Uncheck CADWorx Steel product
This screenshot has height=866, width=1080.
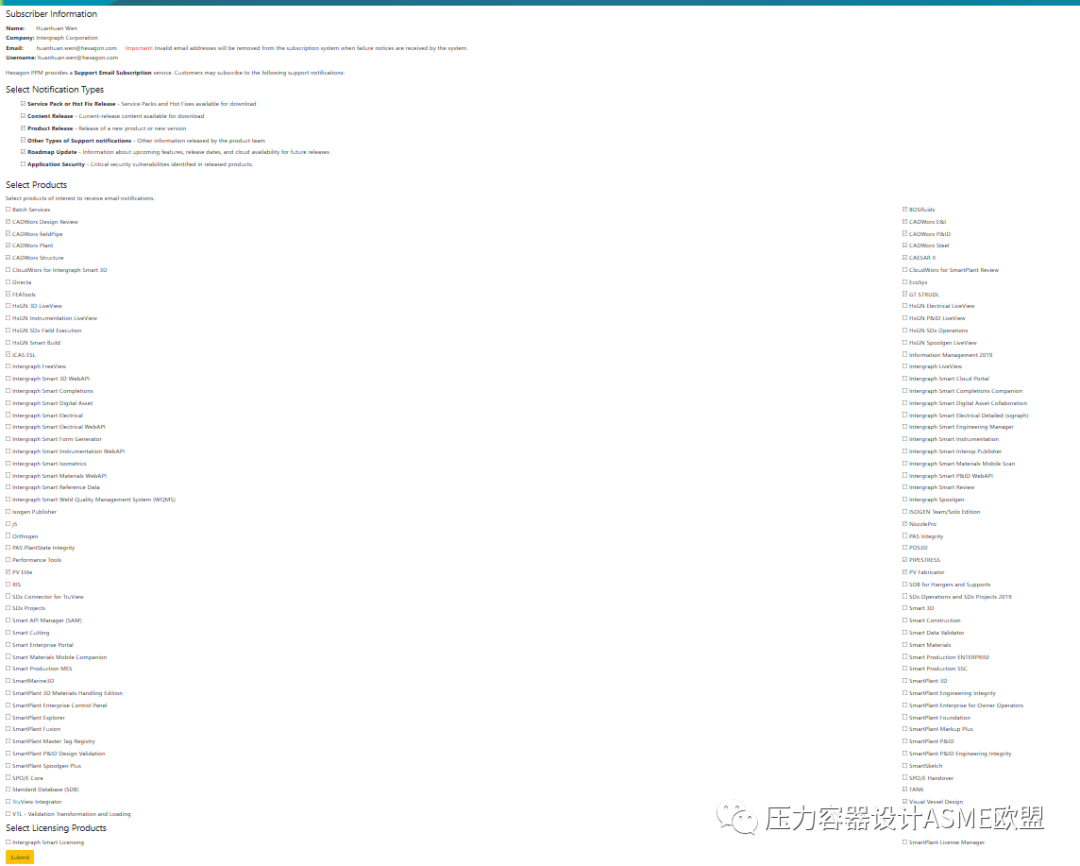point(905,245)
